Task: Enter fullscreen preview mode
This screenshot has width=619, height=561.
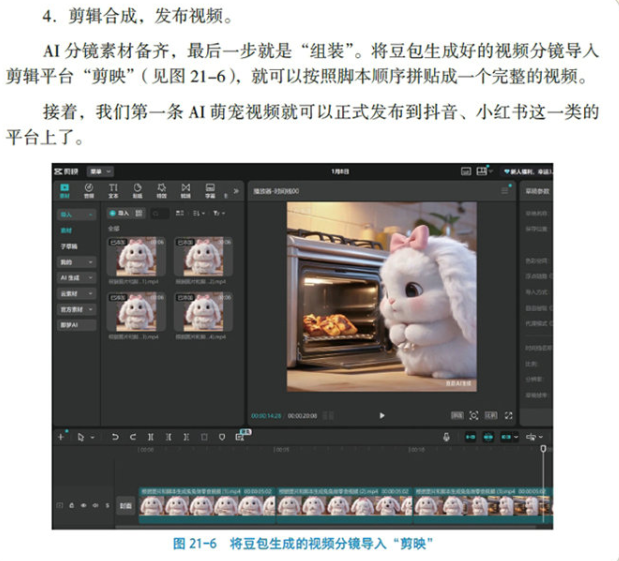Action: click(508, 415)
